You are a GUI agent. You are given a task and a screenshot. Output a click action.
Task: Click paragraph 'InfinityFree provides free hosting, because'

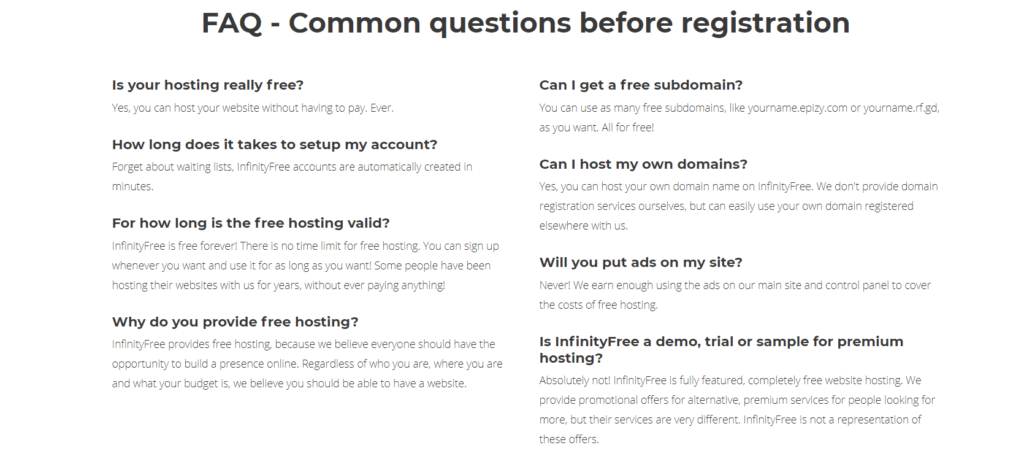click(x=307, y=364)
